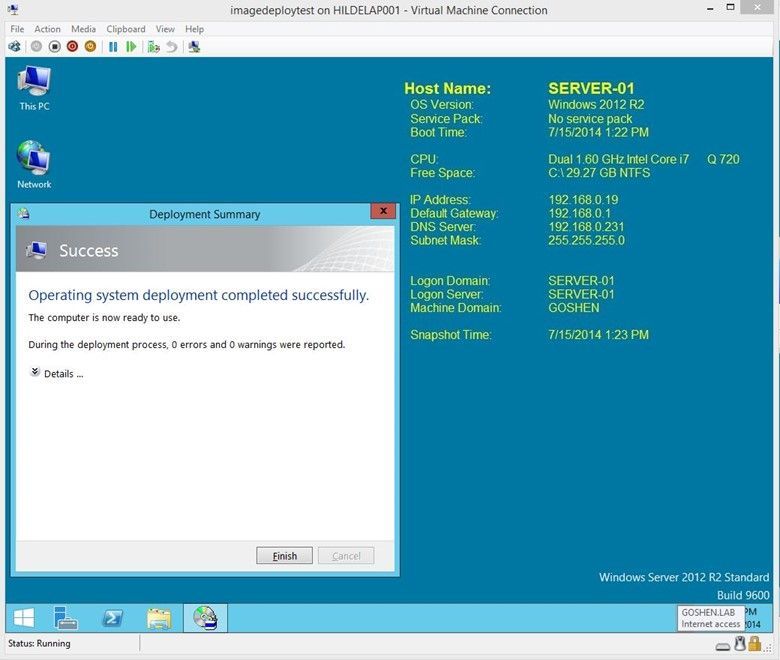Screen dimensions: 780x660
Task: Click the Revert arrow toolbar icon
Action: pos(172,47)
